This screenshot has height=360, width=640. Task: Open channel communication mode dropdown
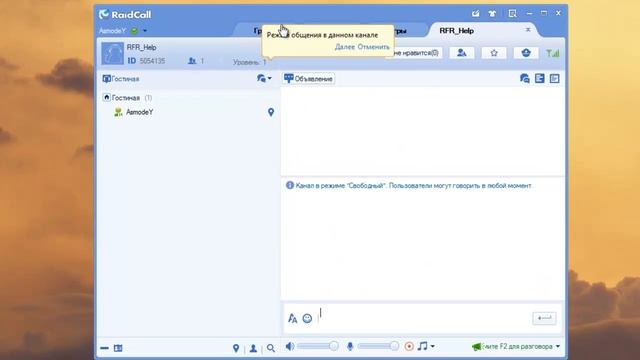(x=264, y=78)
